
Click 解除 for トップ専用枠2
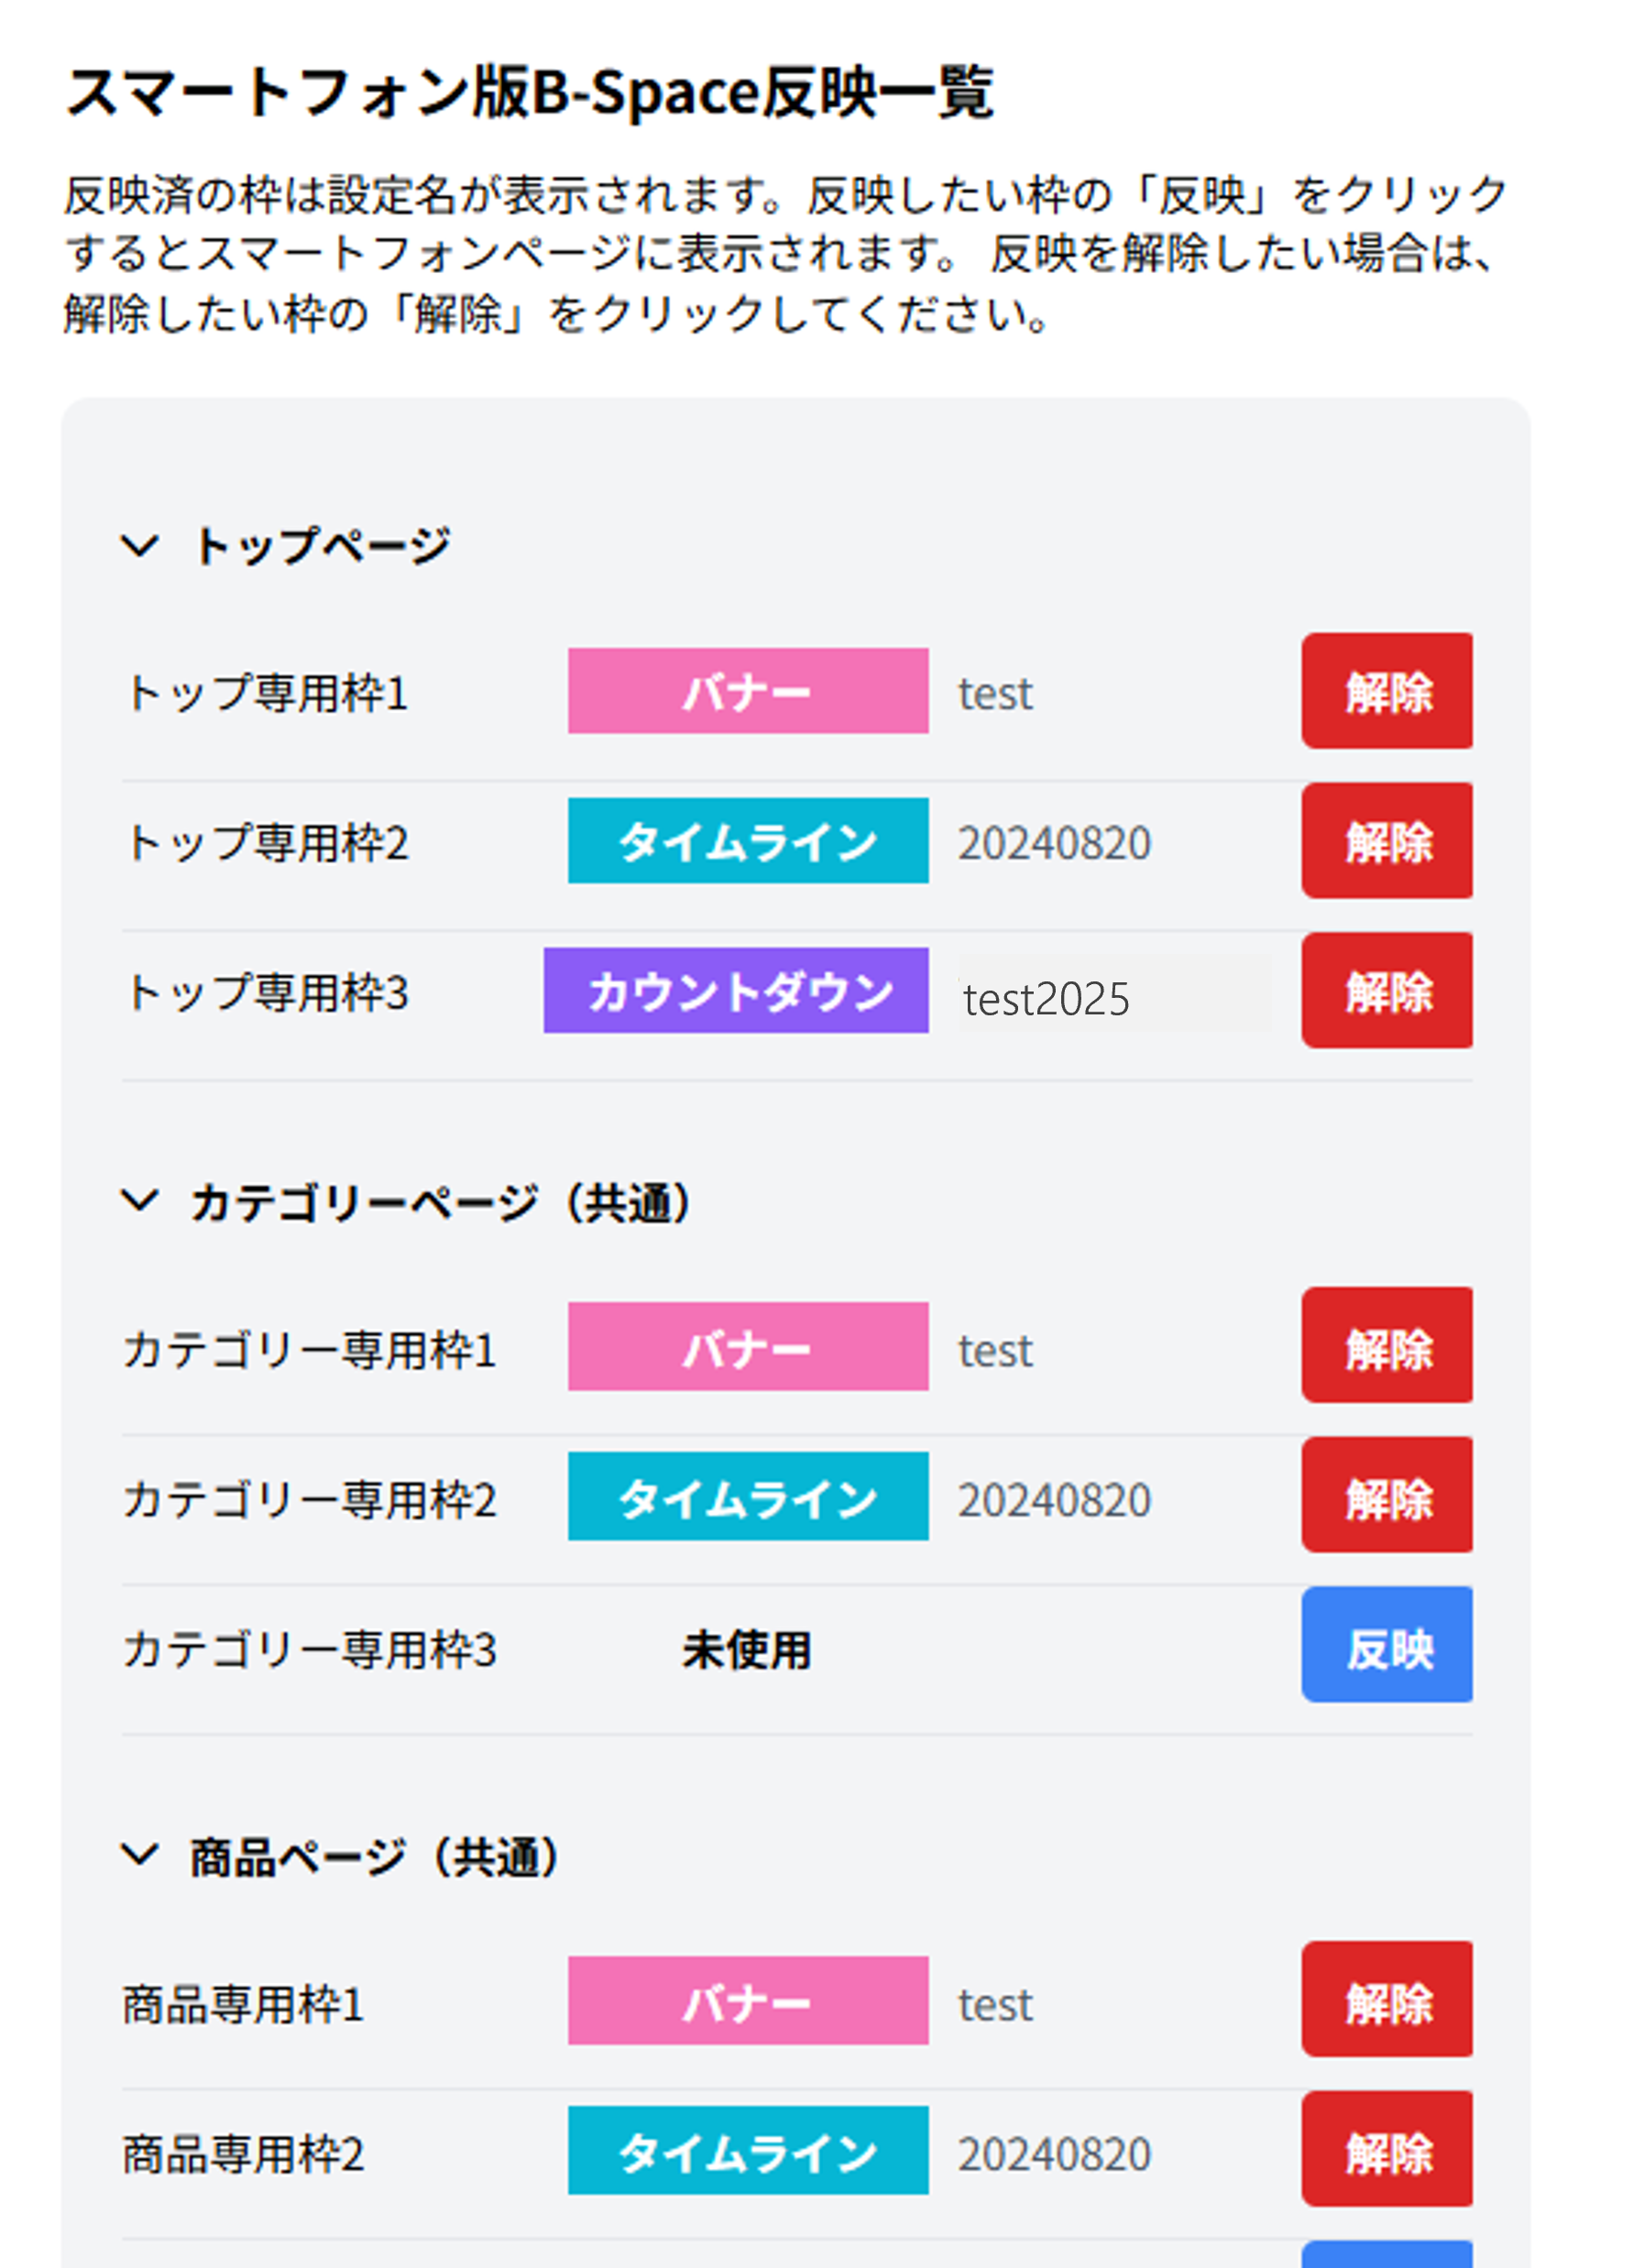tap(1386, 841)
